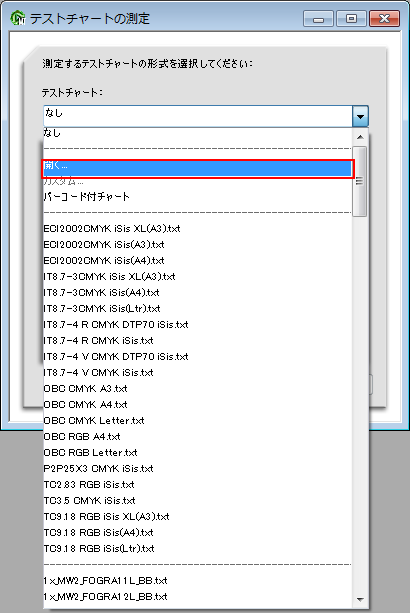
Task: Select IT8.7-4 V CMYK iSis.txt
Action: click(x=197, y=373)
